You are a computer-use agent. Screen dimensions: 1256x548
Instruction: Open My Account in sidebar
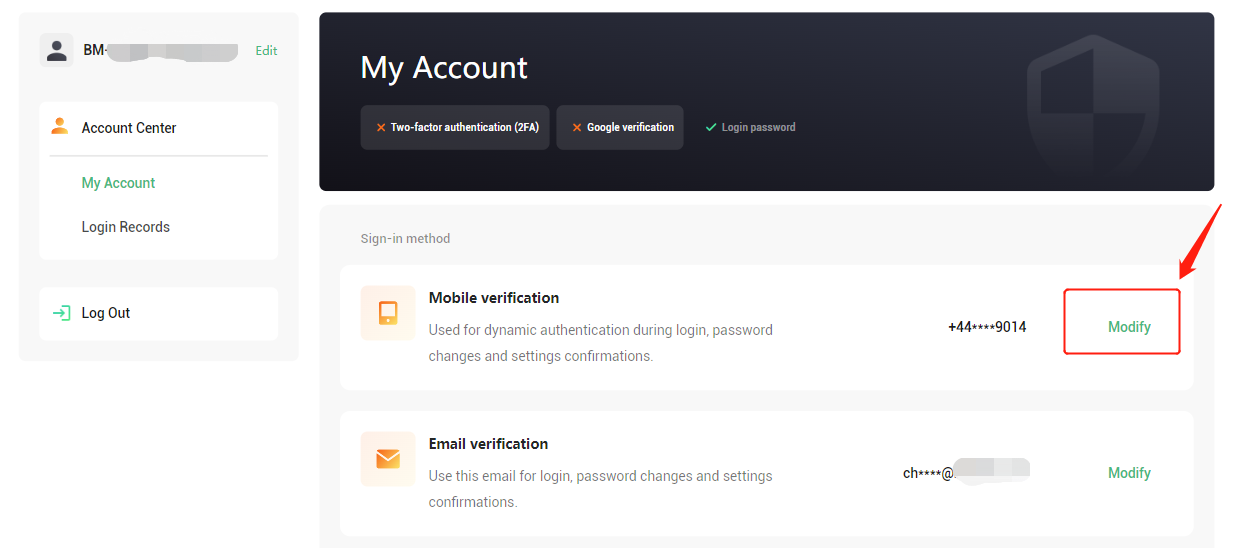click(x=118, y=183)
